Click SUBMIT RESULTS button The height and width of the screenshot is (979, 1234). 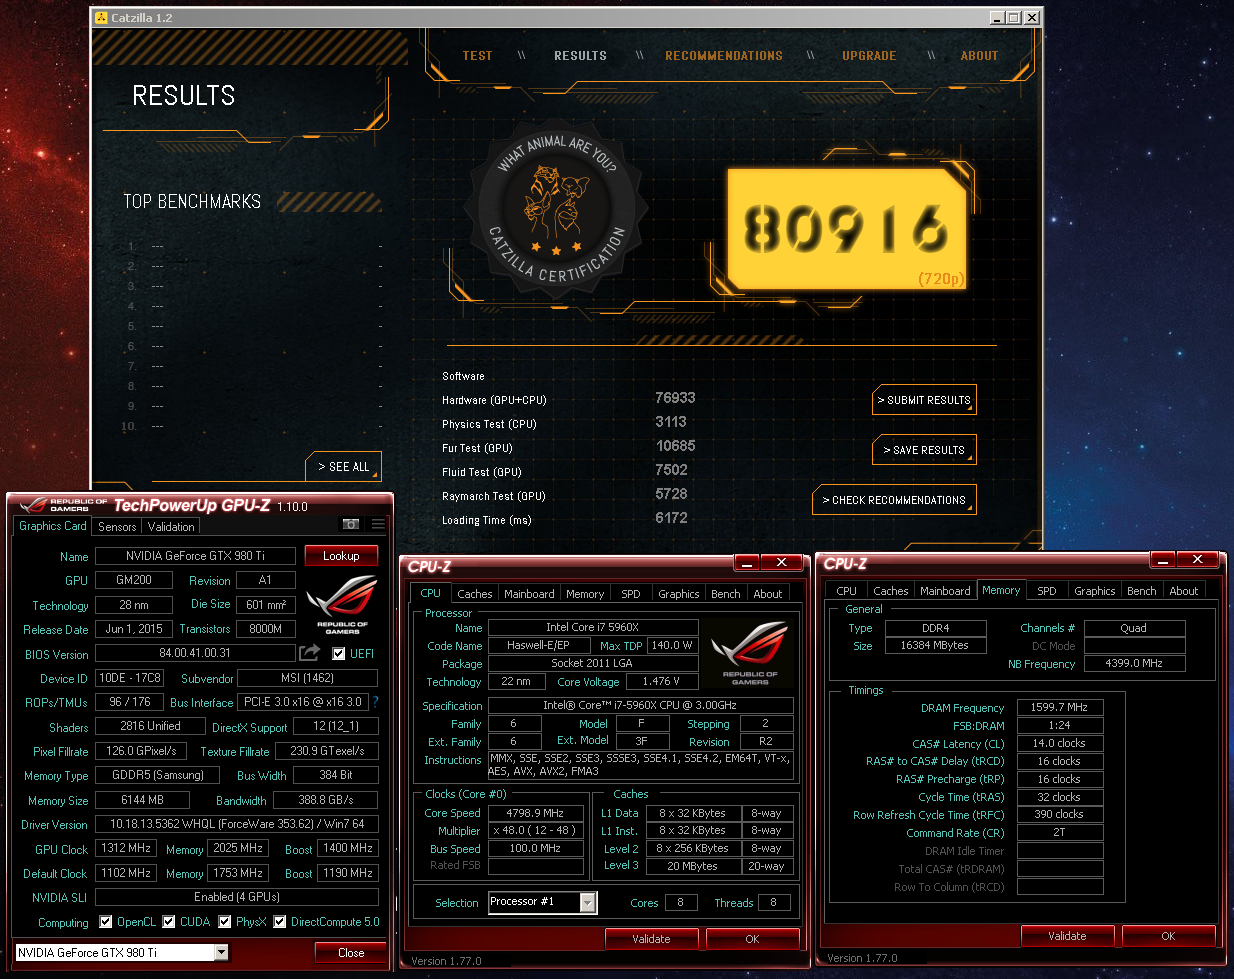[x=924, y=400]
